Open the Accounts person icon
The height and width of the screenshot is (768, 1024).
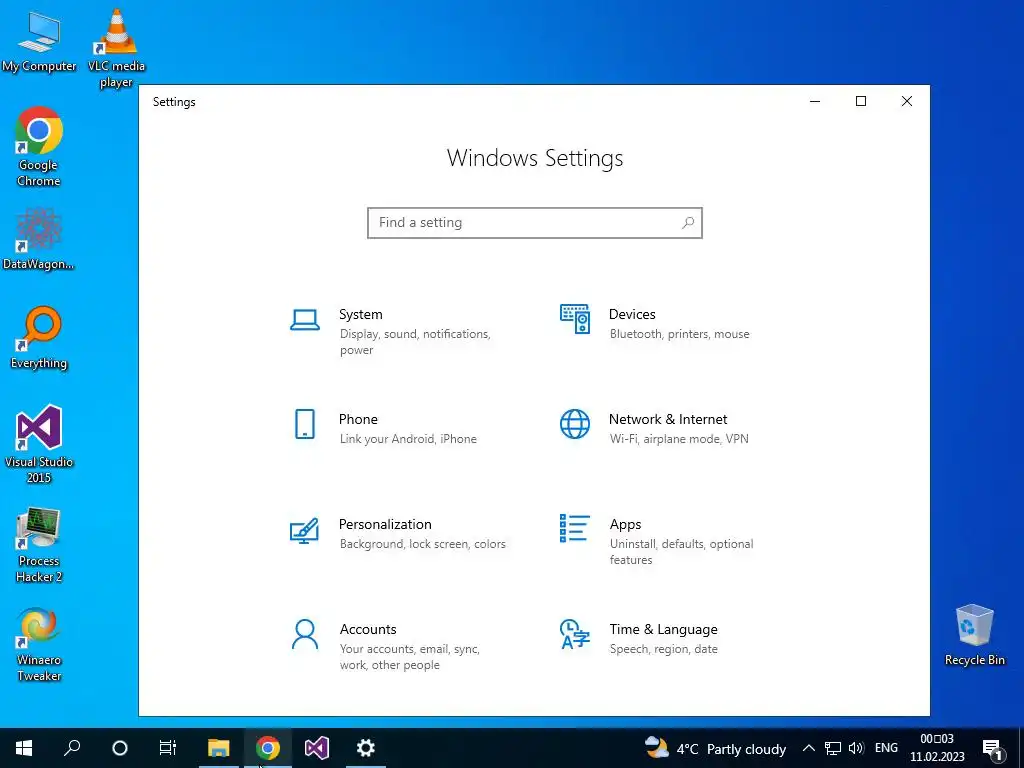coord(304,634)
